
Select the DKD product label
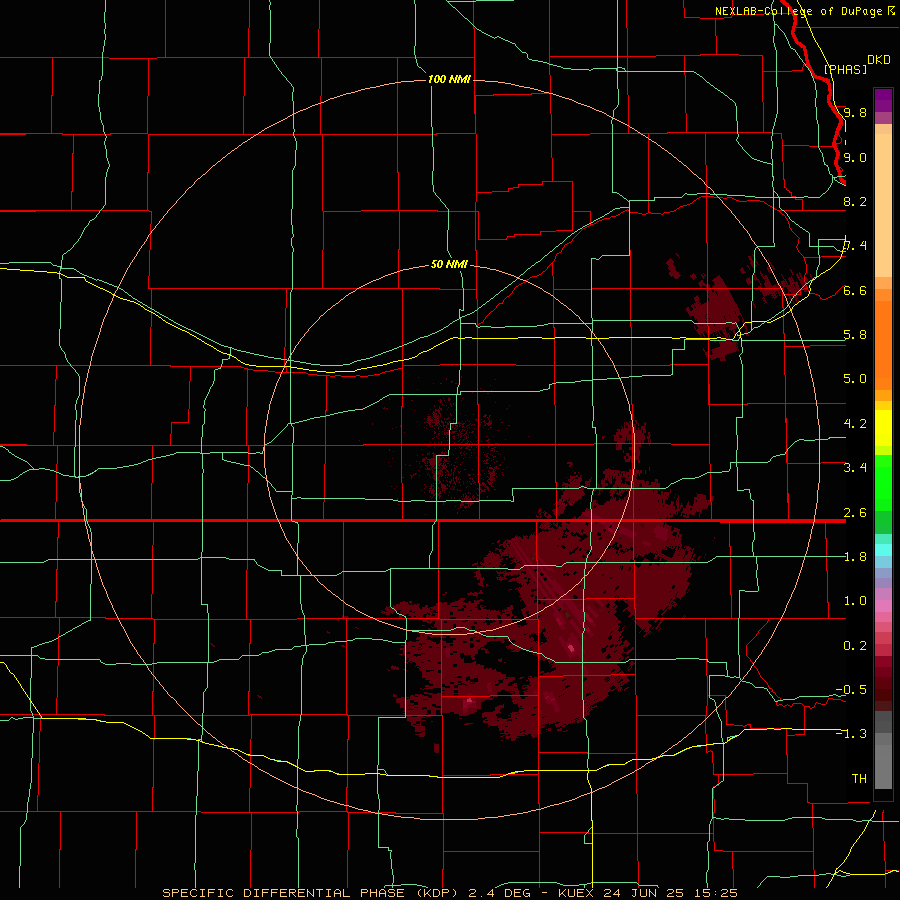click(878, 60)
